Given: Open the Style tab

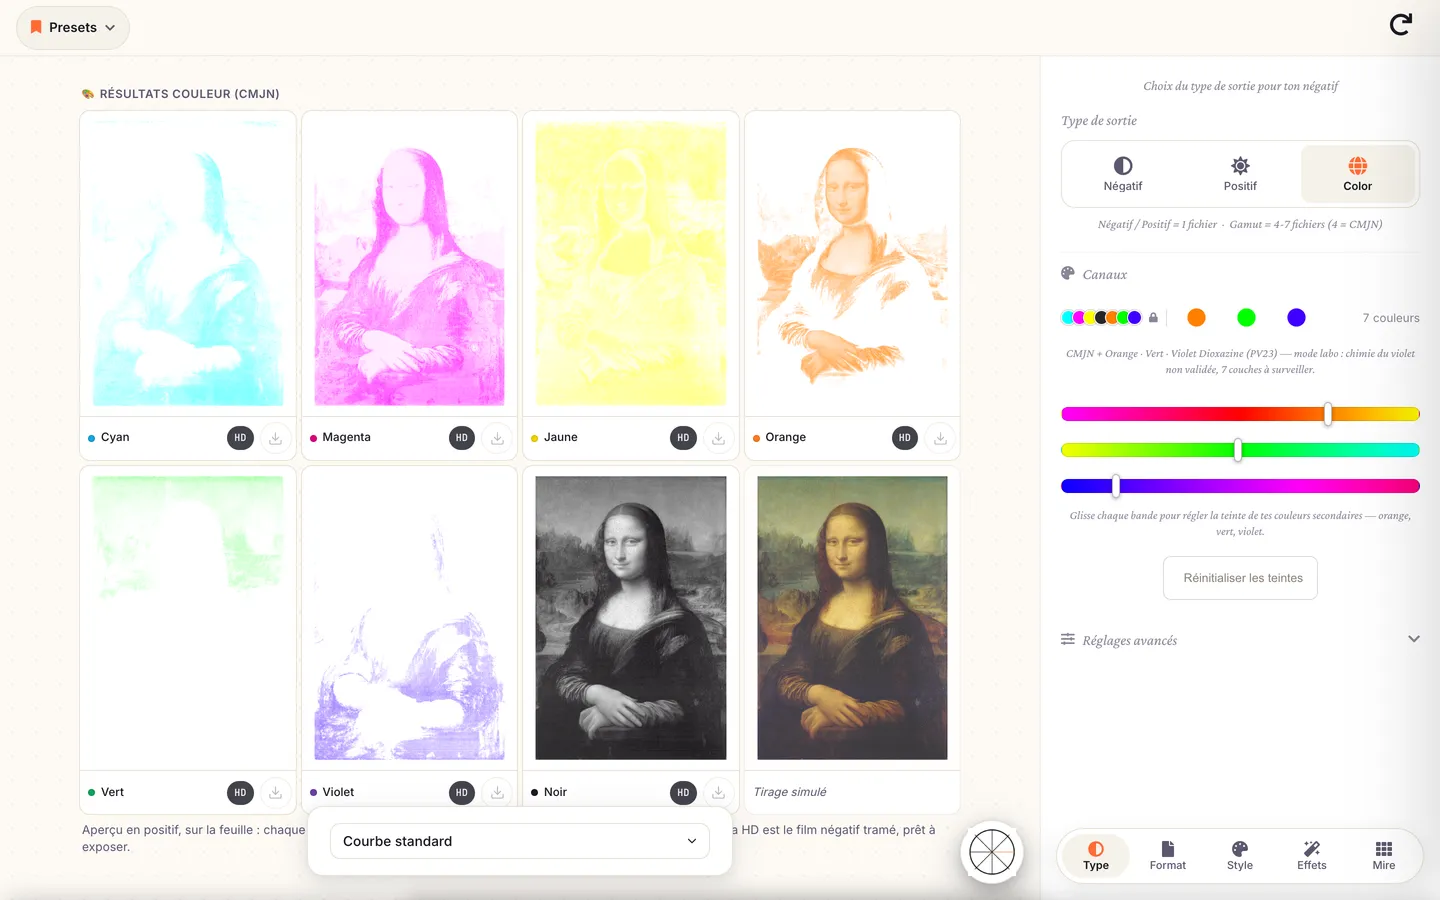Looking at the screenshot, I should 1240,856.
